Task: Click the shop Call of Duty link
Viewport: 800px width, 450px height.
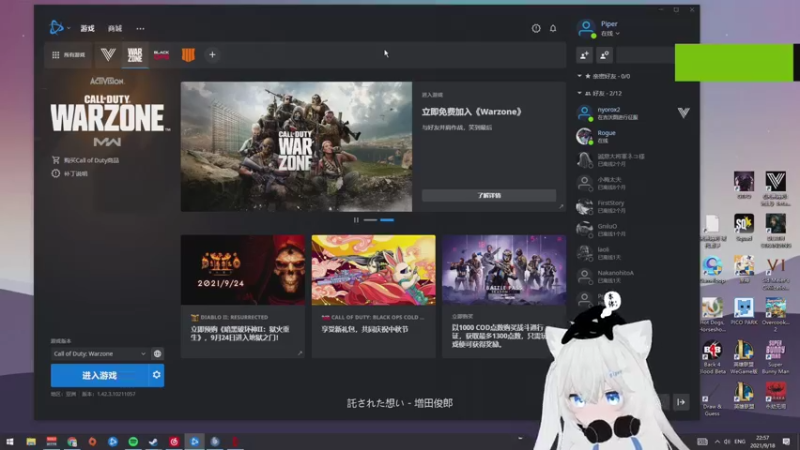Action: tap(85, 160)
